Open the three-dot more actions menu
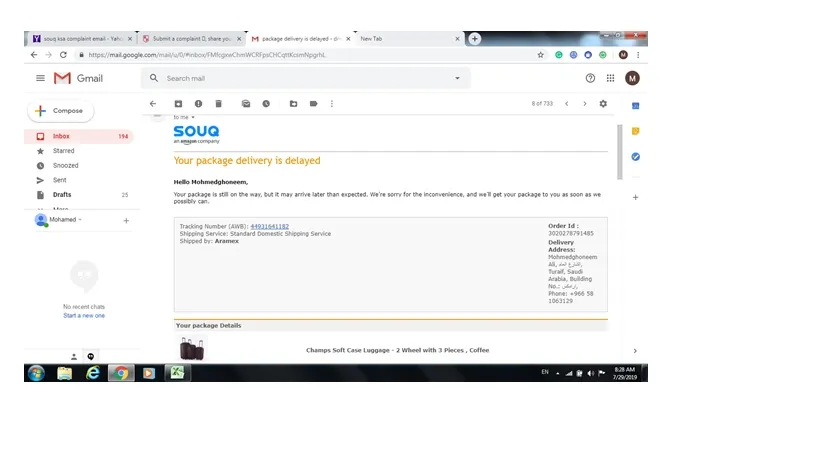 (x=332, y=104)
